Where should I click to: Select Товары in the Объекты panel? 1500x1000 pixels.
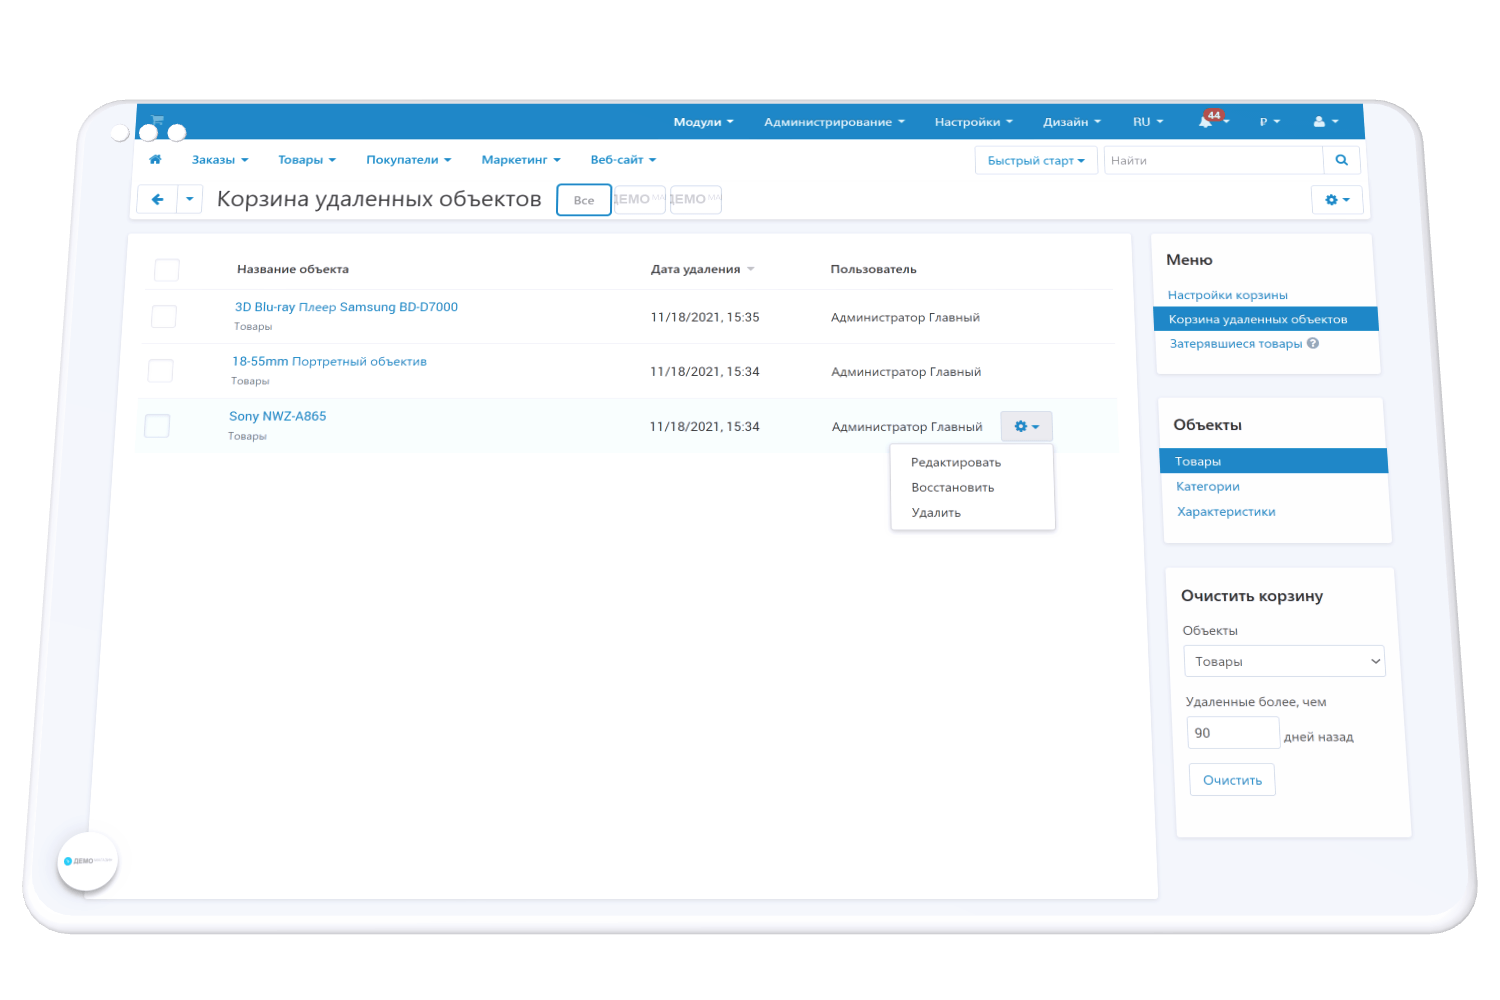tap(1274, 461)
